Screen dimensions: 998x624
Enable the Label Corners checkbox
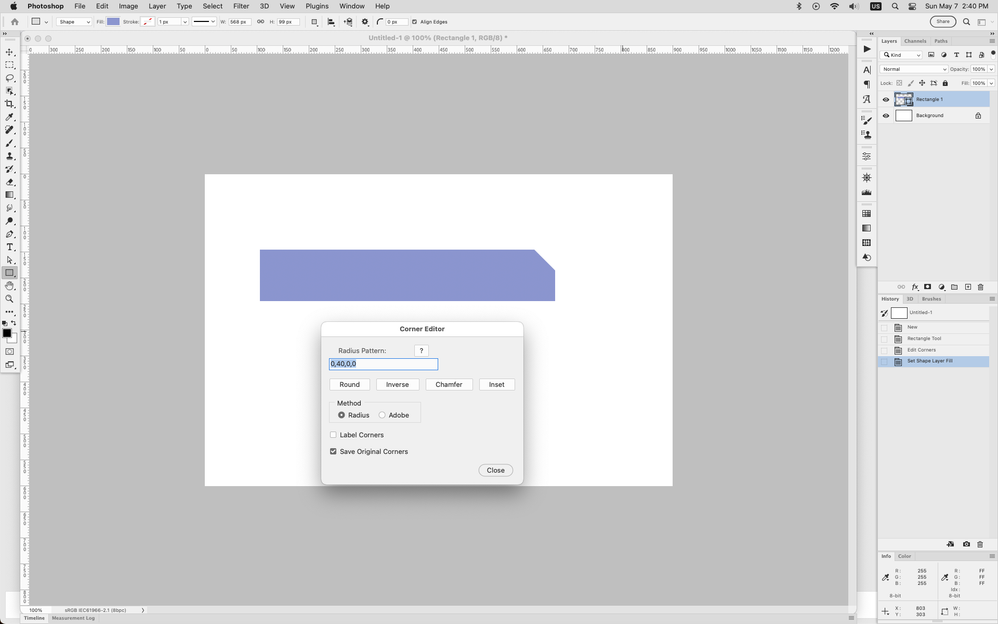pos(333,434)
